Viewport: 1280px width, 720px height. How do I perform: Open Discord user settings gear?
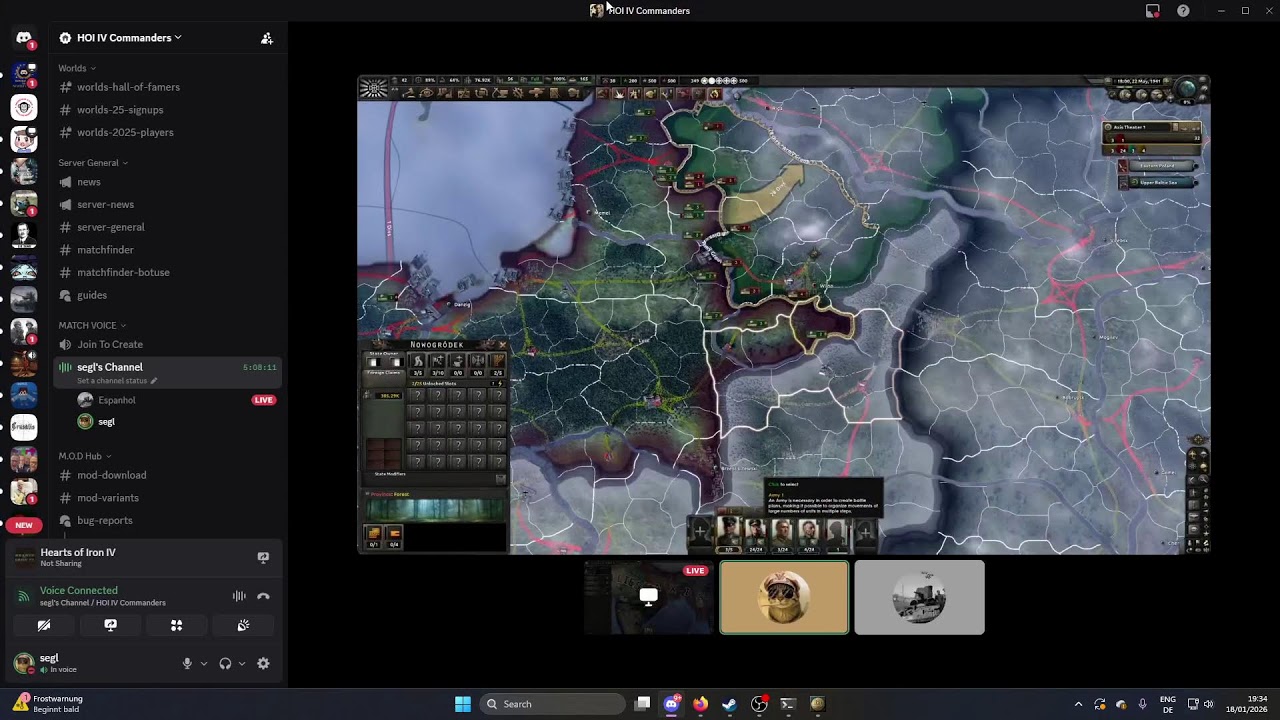point(263,663)
